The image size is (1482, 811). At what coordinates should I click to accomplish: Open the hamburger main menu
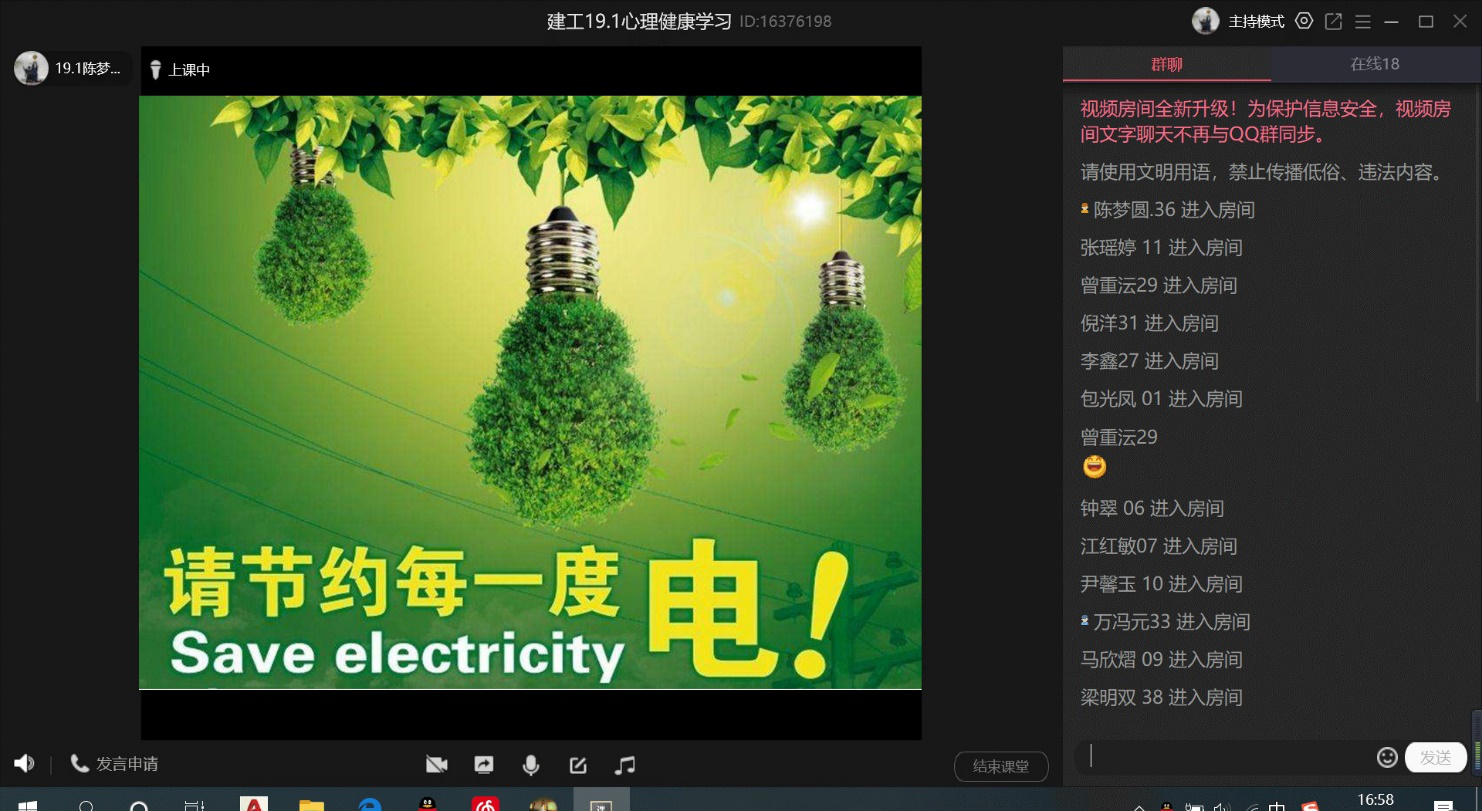(x=1362, y=20)
